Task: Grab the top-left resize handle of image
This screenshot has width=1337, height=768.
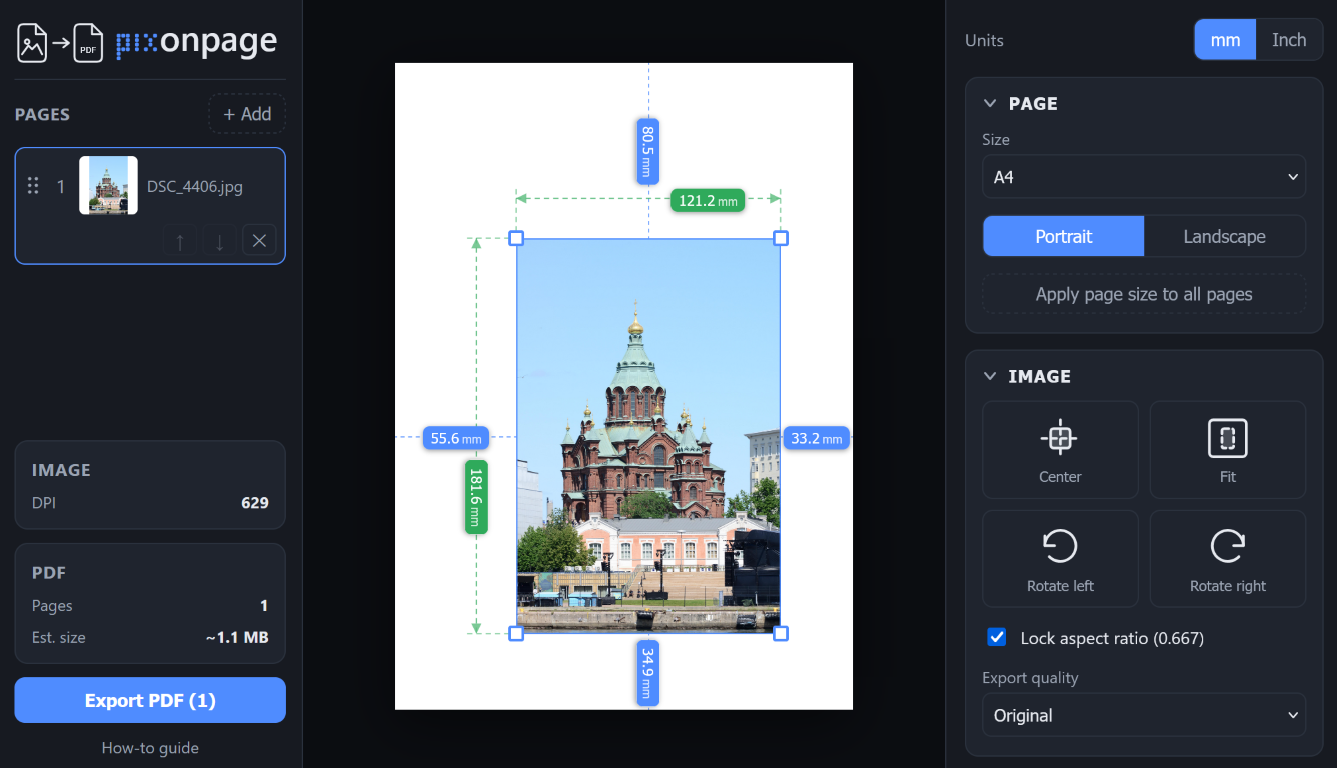Action: pyautogui.click(x=516, y=238)
